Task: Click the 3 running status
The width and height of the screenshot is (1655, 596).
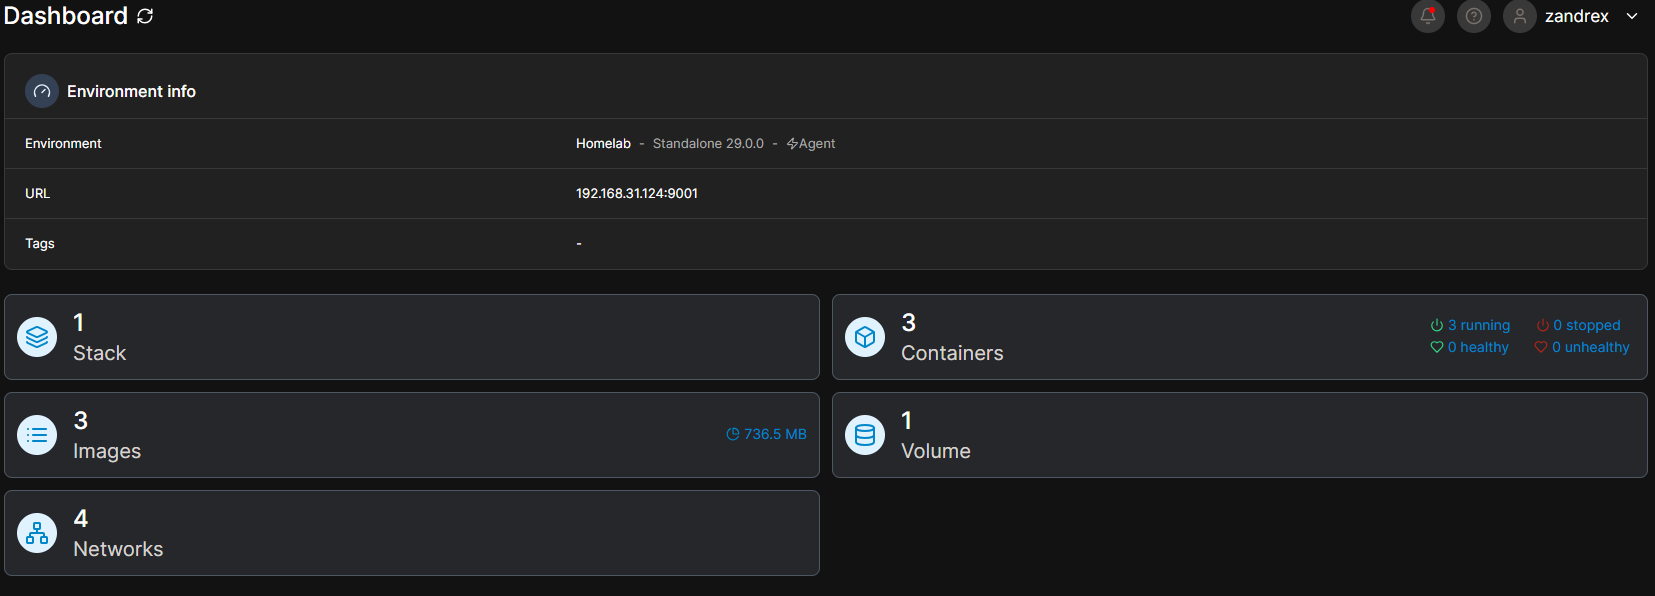Action: point(1470,325)
